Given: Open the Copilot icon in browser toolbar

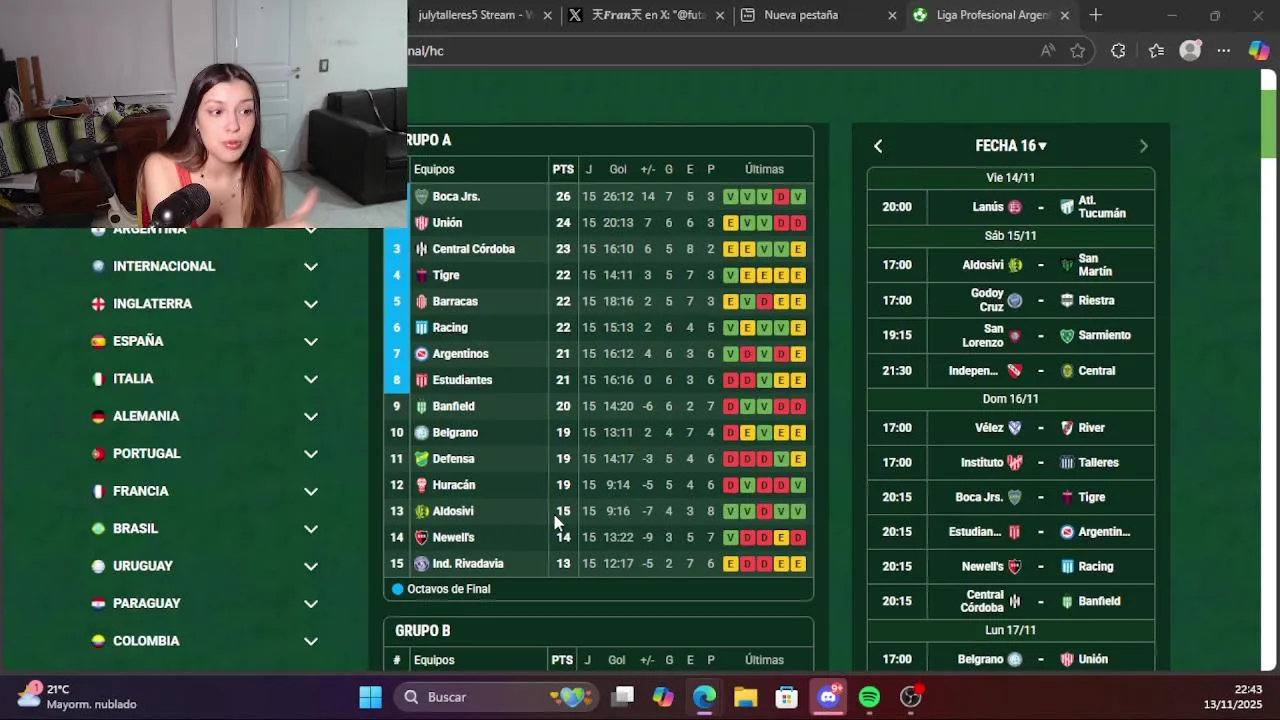Looking at the screenshot, I should [x=1259, y=51].
